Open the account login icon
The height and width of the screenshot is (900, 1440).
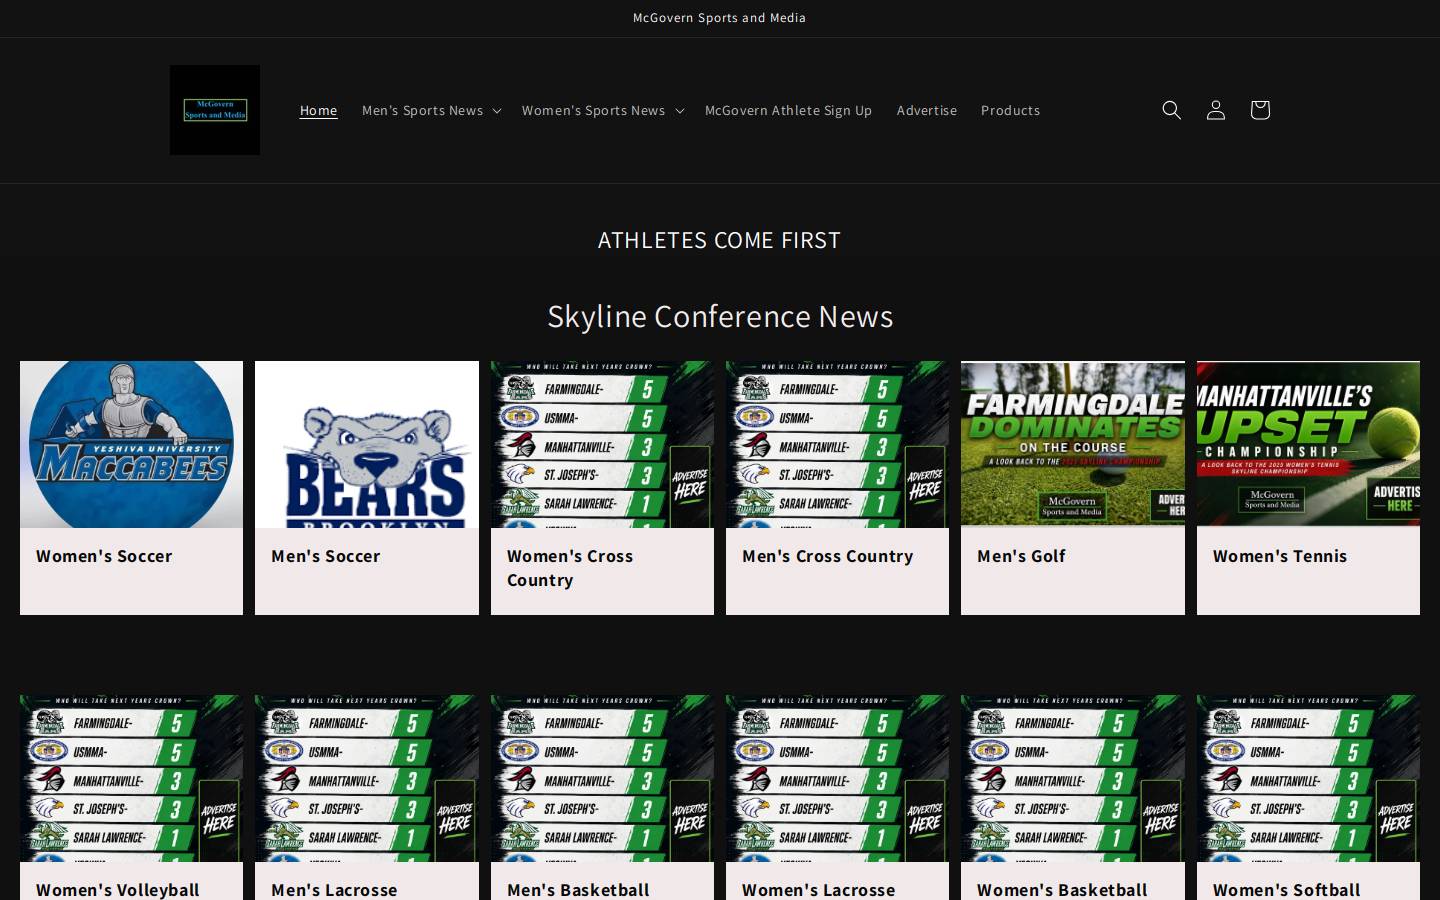point(1216,110)
